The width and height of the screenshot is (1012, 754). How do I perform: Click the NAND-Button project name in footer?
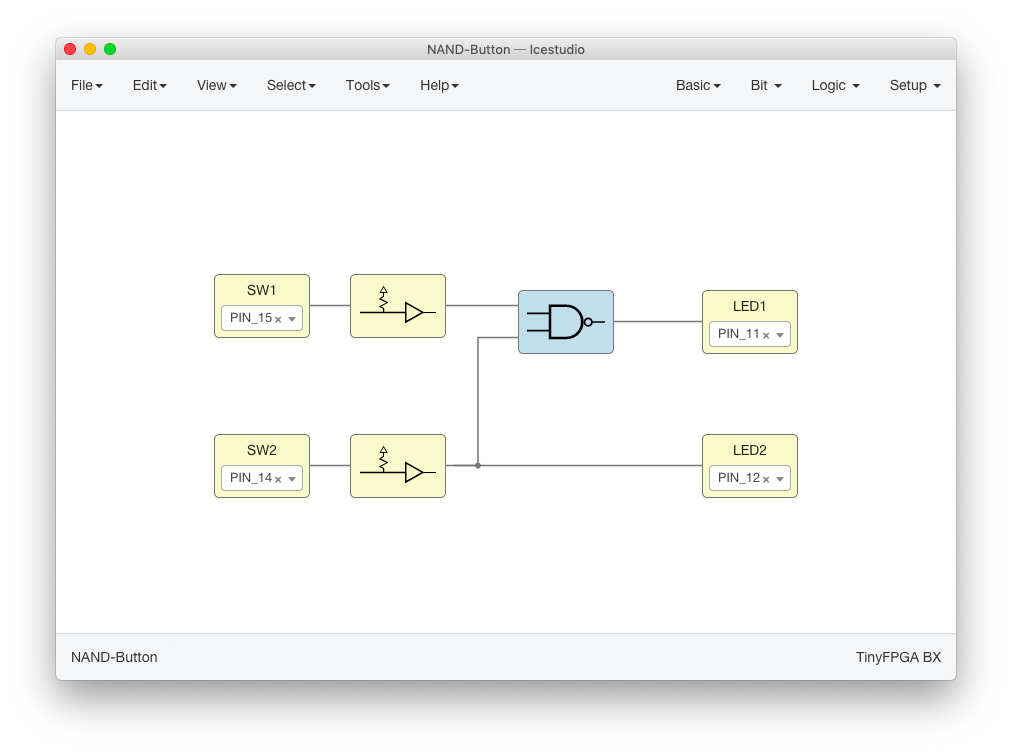tap(114, 658)
